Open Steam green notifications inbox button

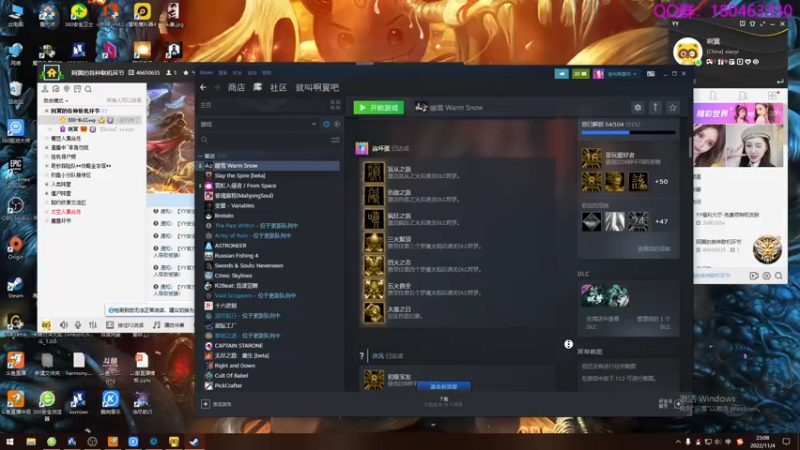coord(581,74)
